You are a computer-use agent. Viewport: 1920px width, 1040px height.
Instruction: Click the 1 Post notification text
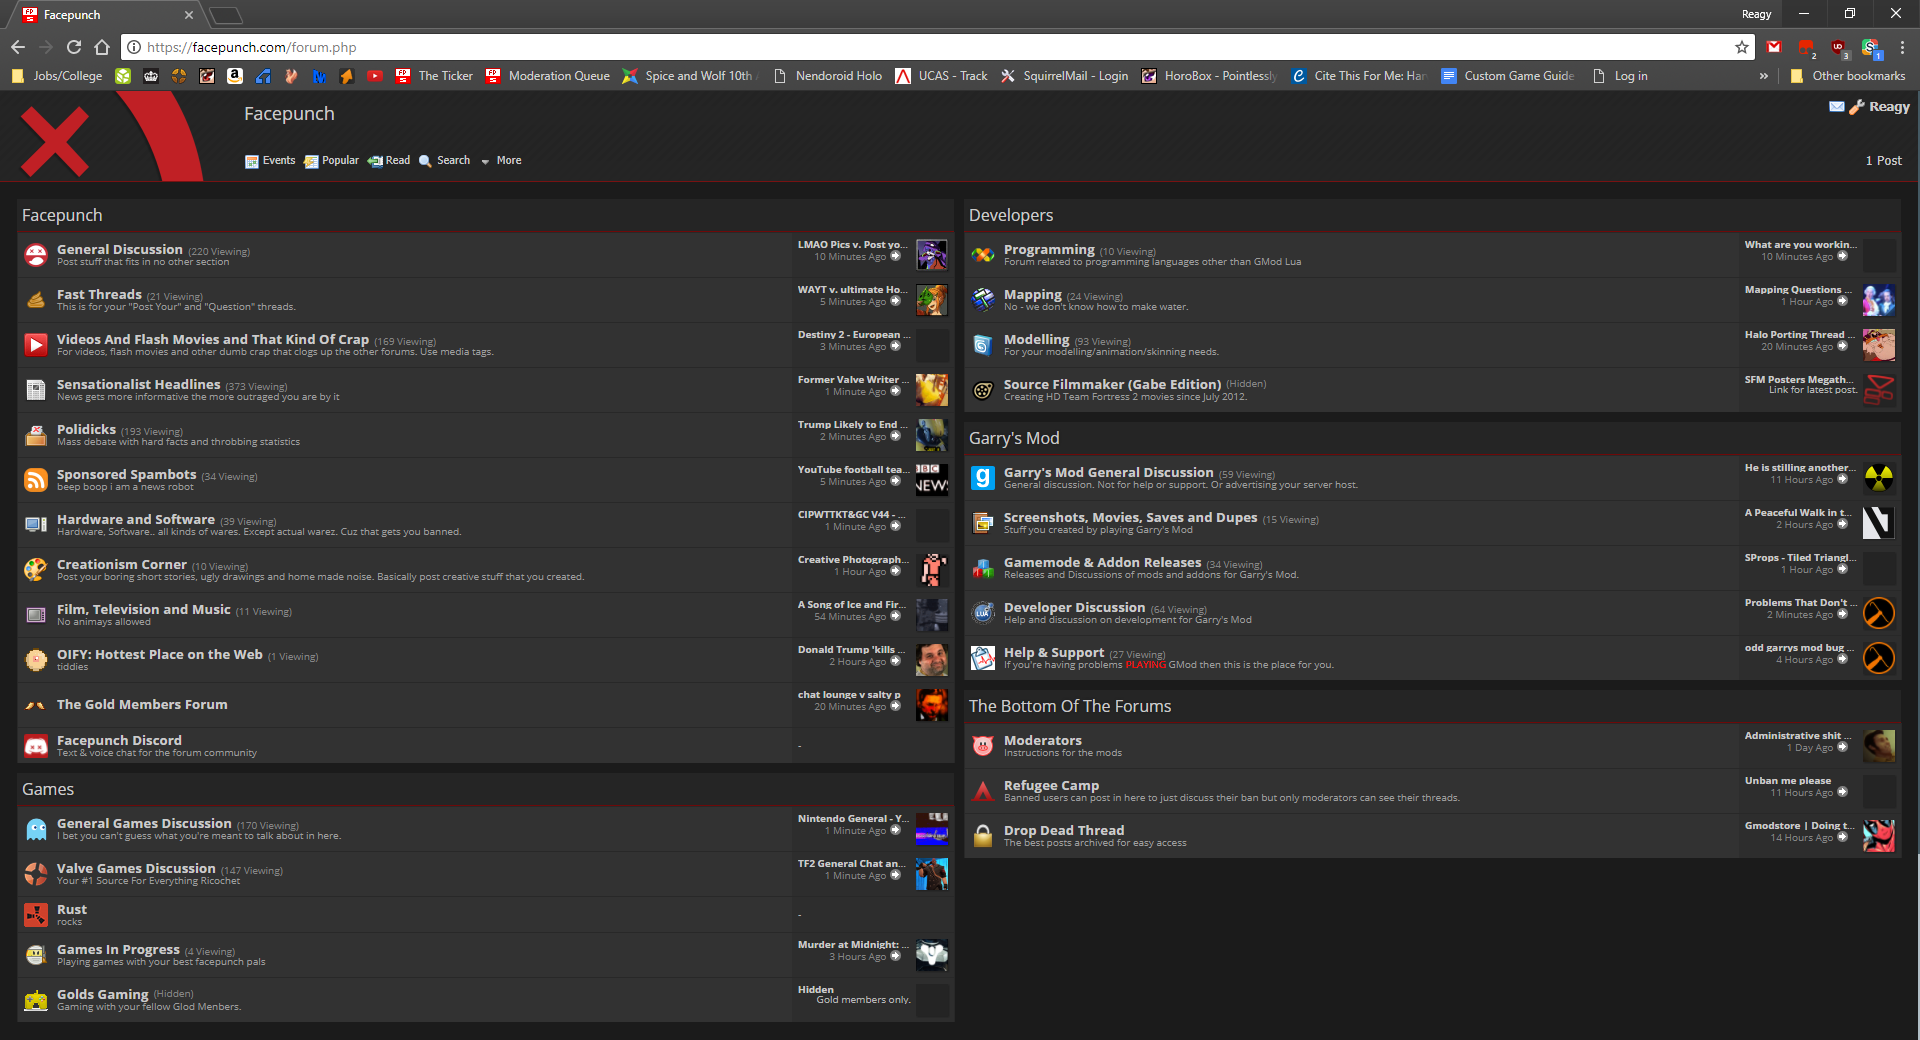pyautogui.click(x=1883, y=161)
